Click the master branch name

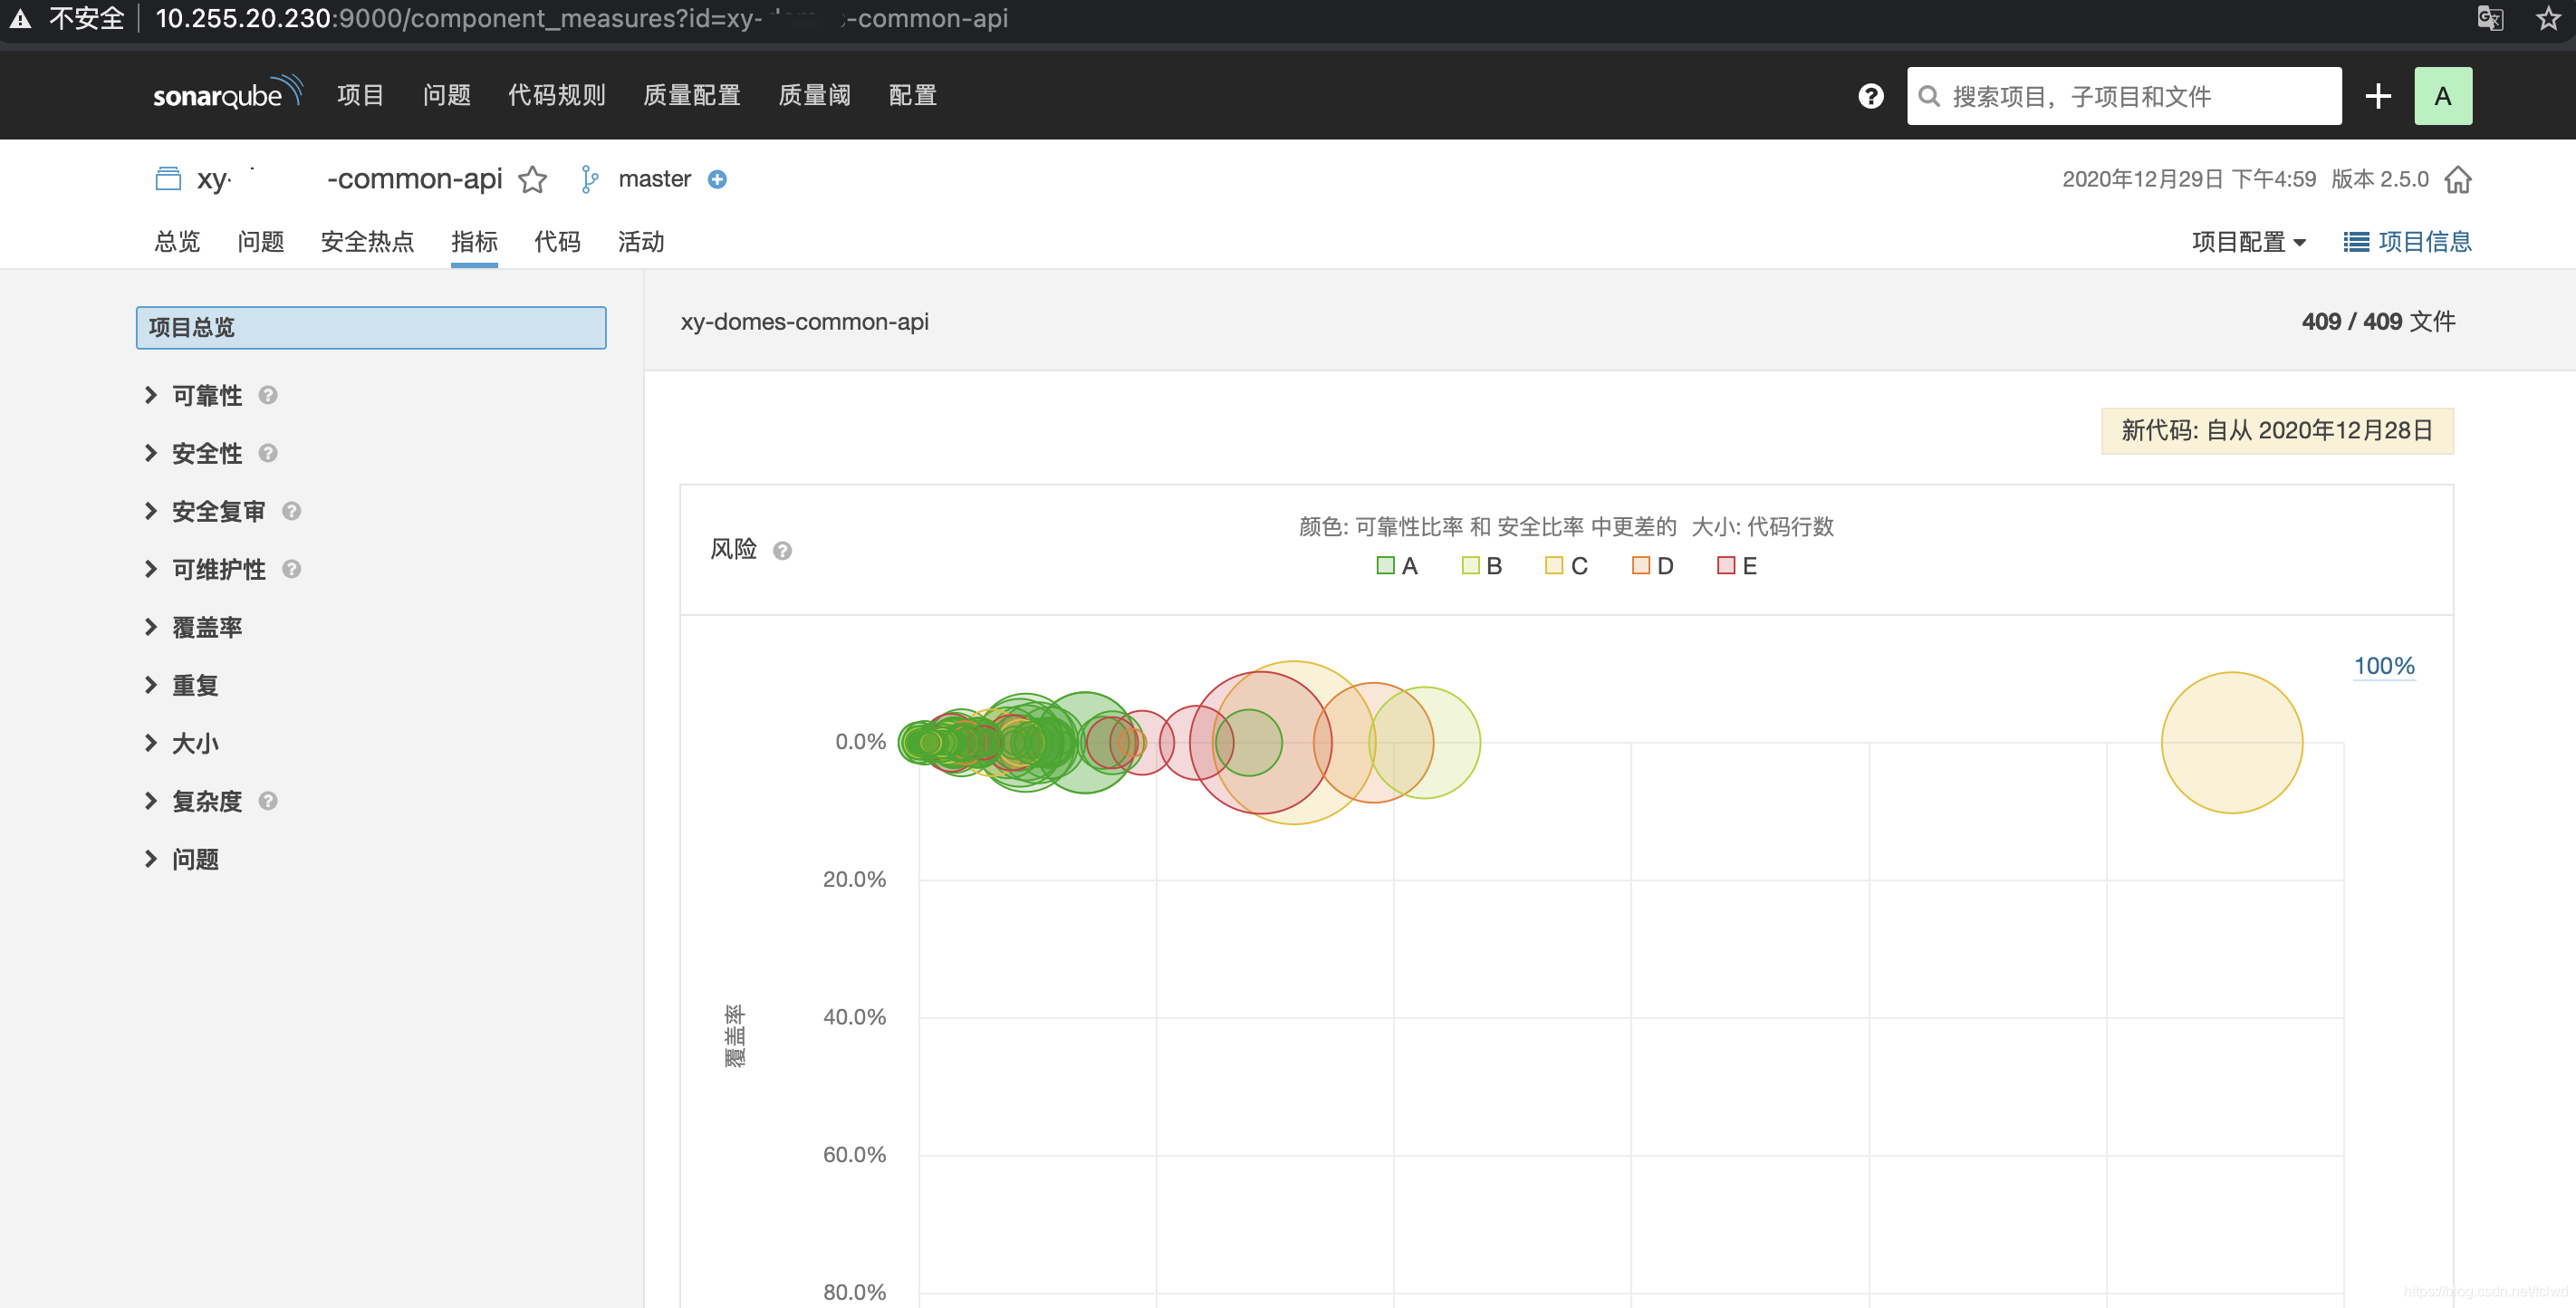point(655,179)
